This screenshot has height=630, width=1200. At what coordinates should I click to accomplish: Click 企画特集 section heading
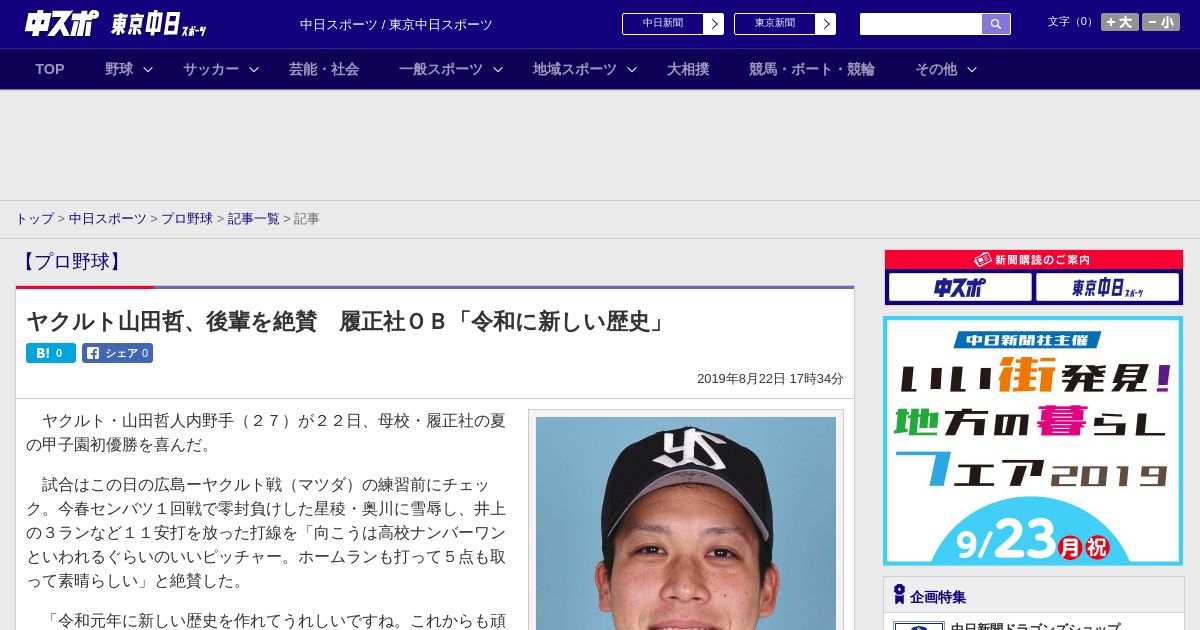point(938,597)
